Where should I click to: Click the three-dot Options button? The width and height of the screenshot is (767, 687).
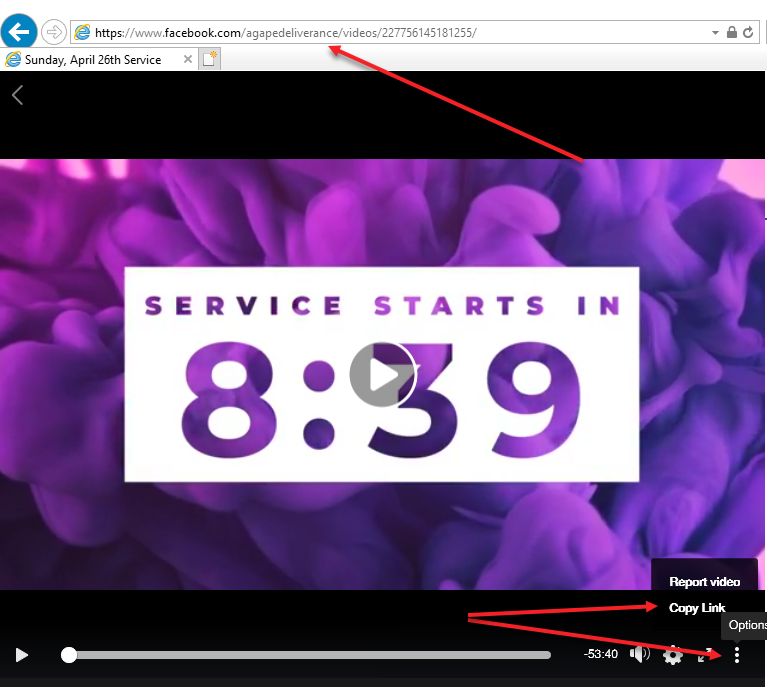pos(737,655)
